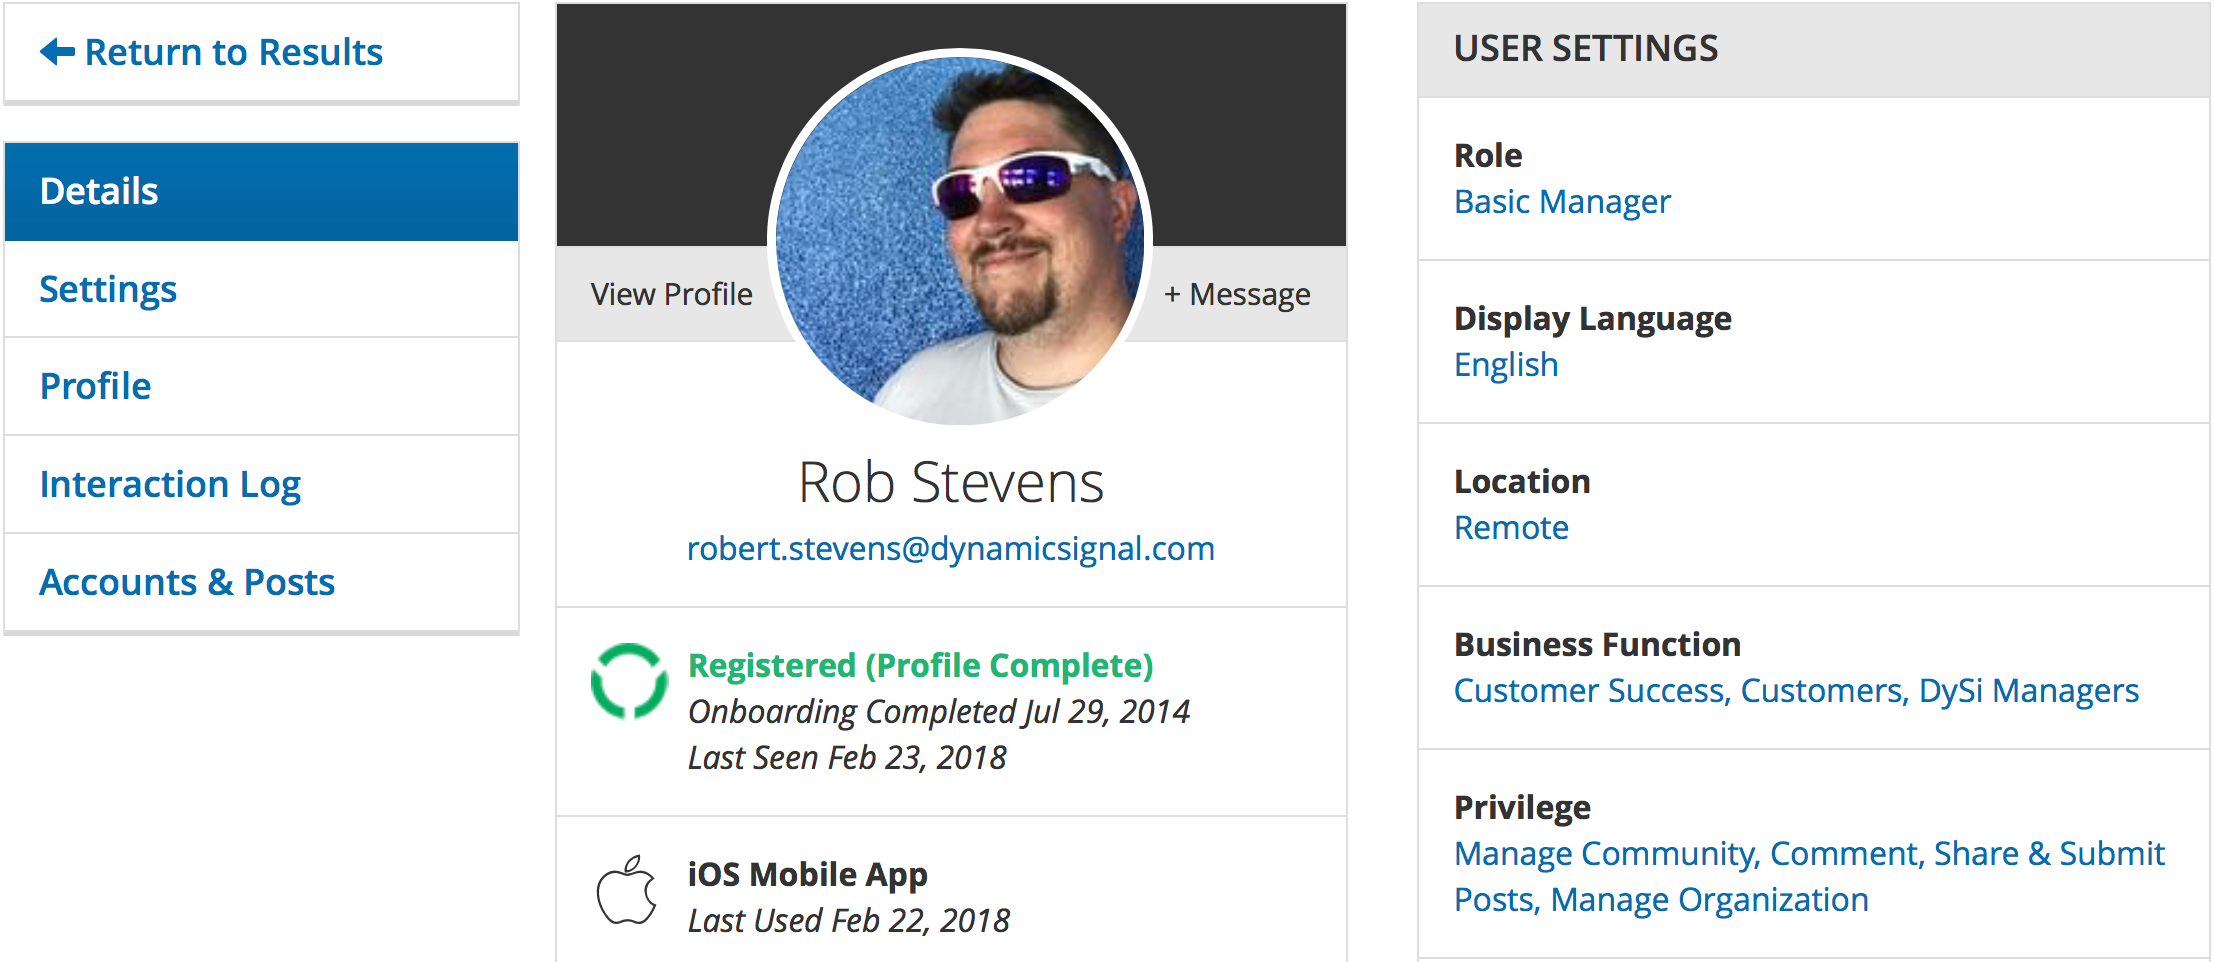Screen dimensions: 2214x962
Task: Click the View Profile button
Action: coord(672,294)
